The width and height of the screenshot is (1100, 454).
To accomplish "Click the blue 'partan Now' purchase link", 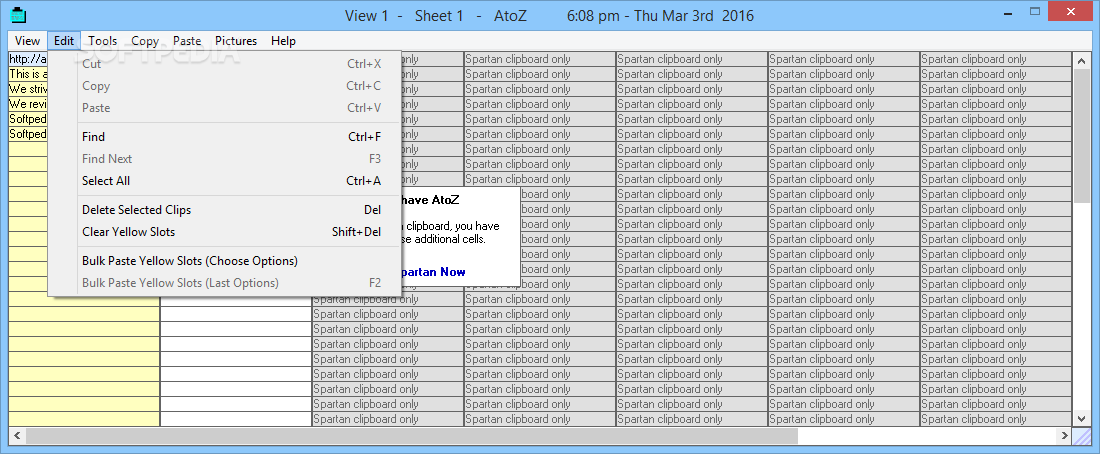I will coord(433,272).
